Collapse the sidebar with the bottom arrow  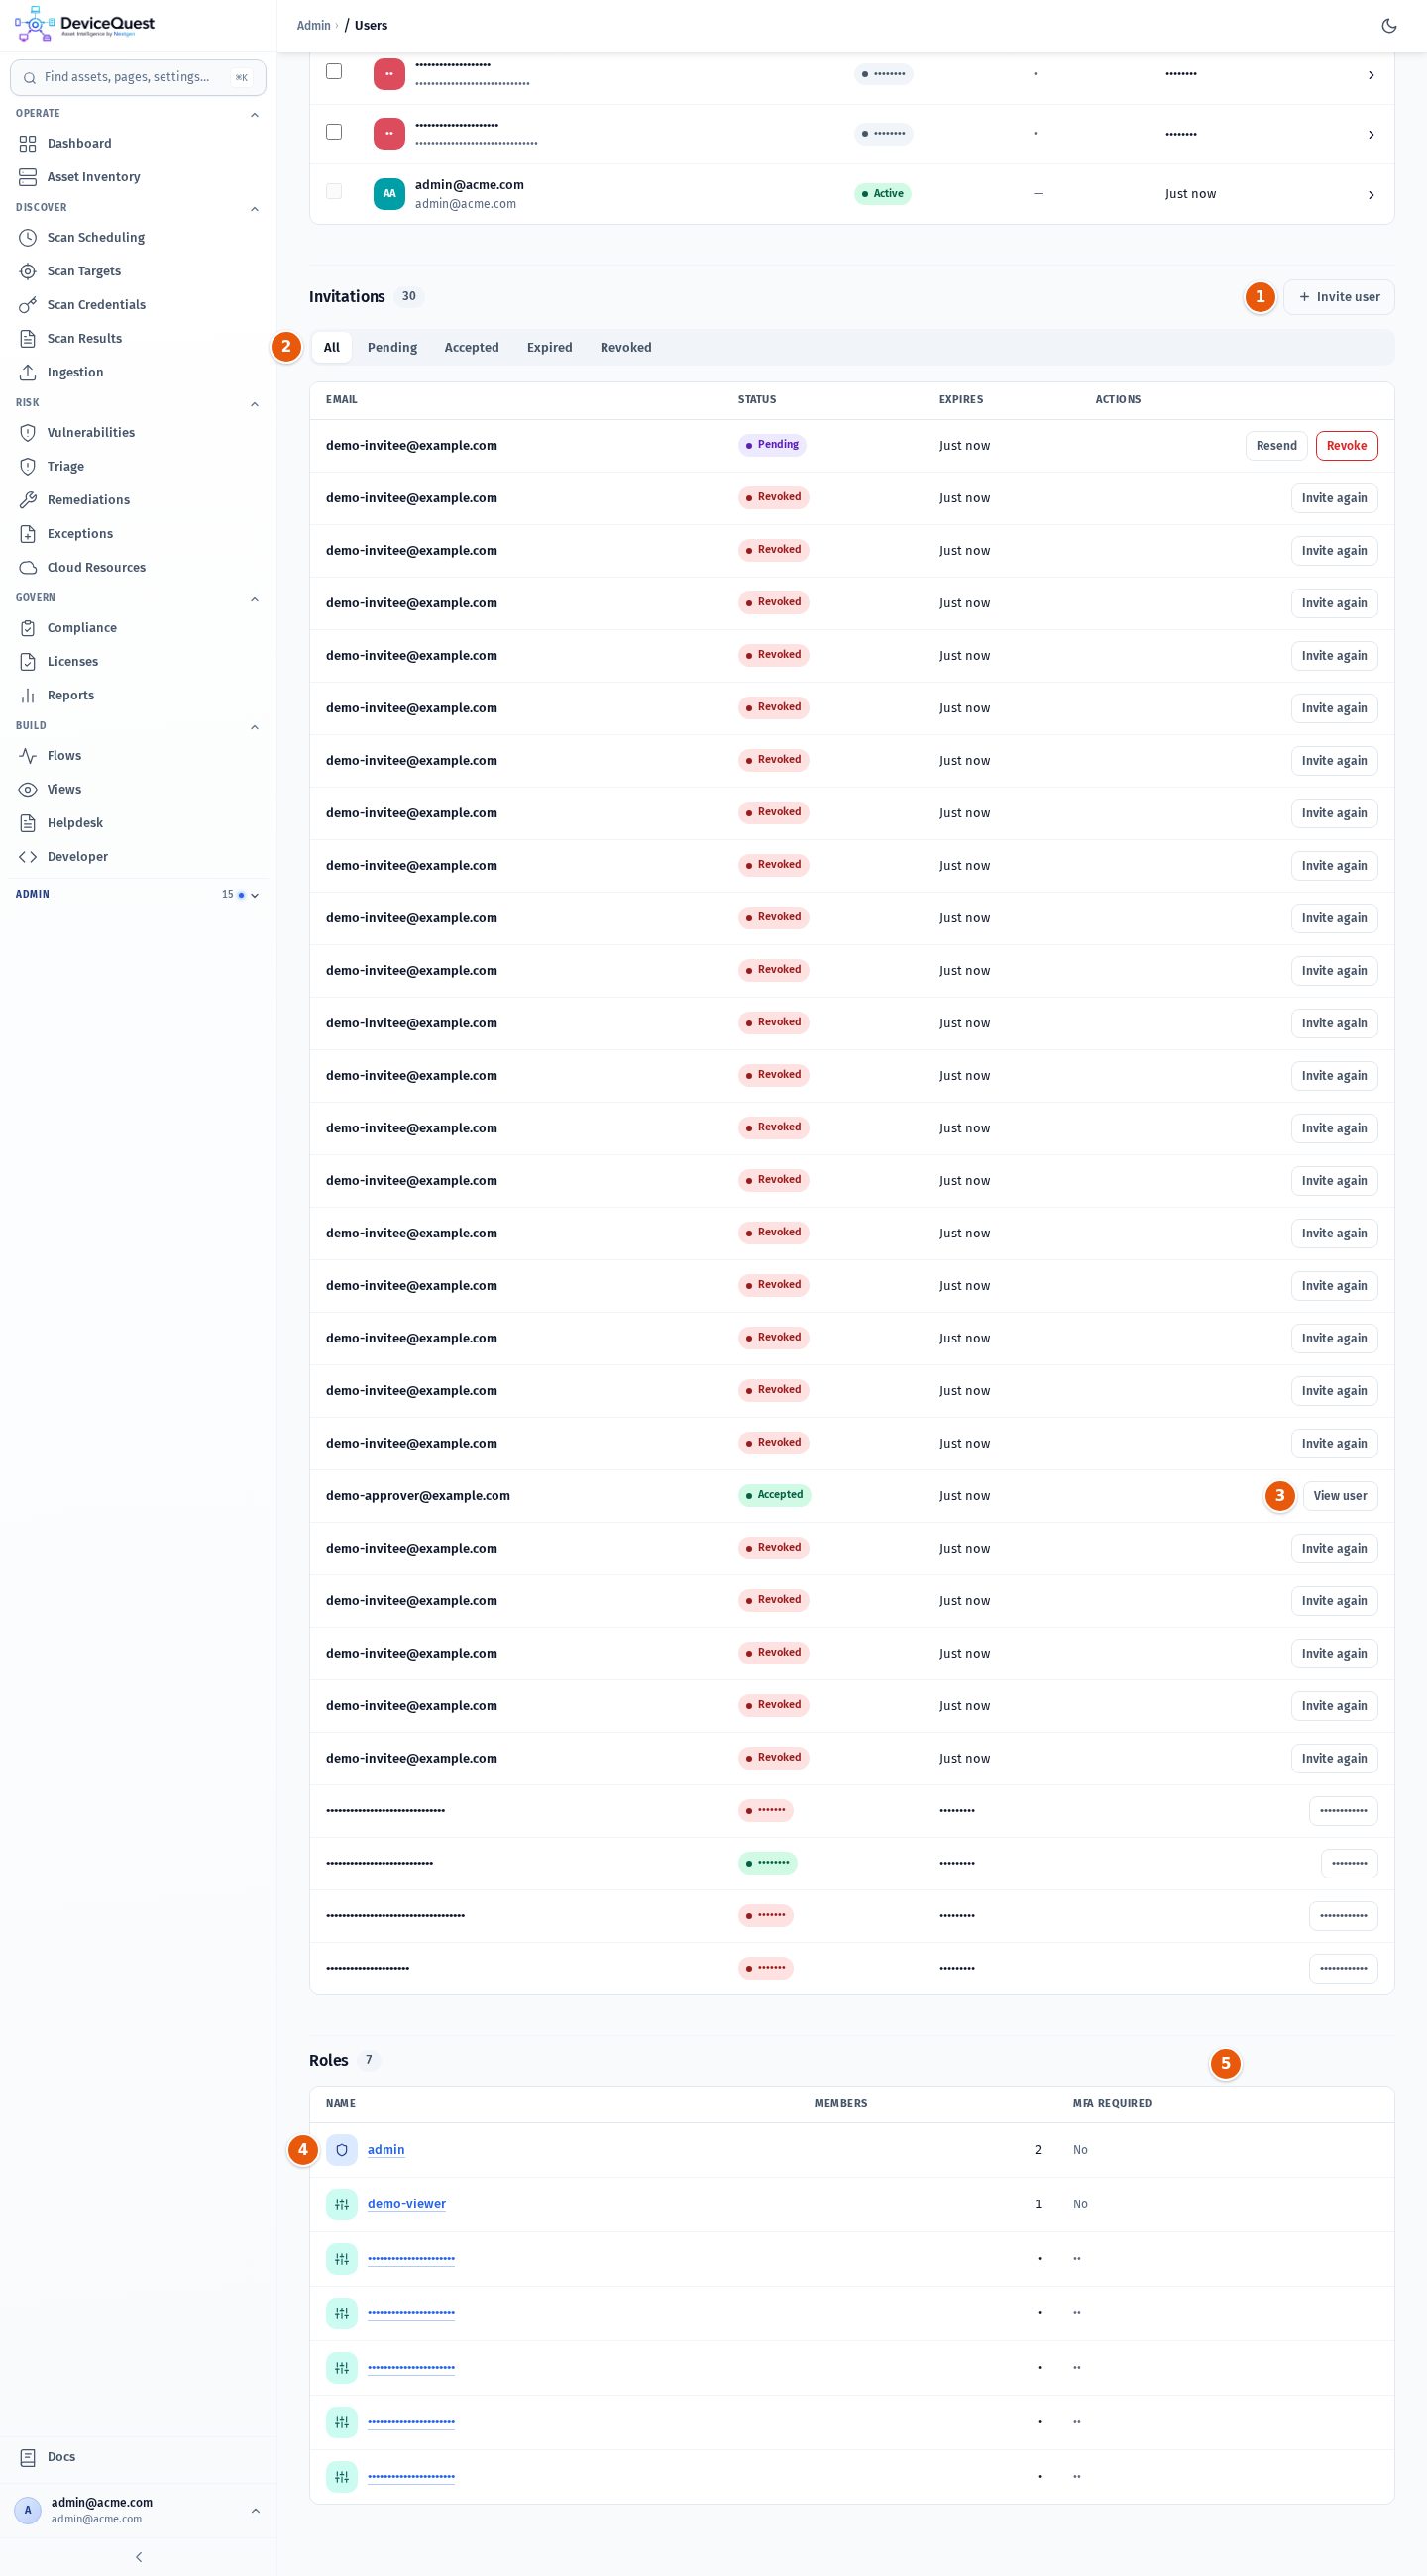(x=138, y=2556)
